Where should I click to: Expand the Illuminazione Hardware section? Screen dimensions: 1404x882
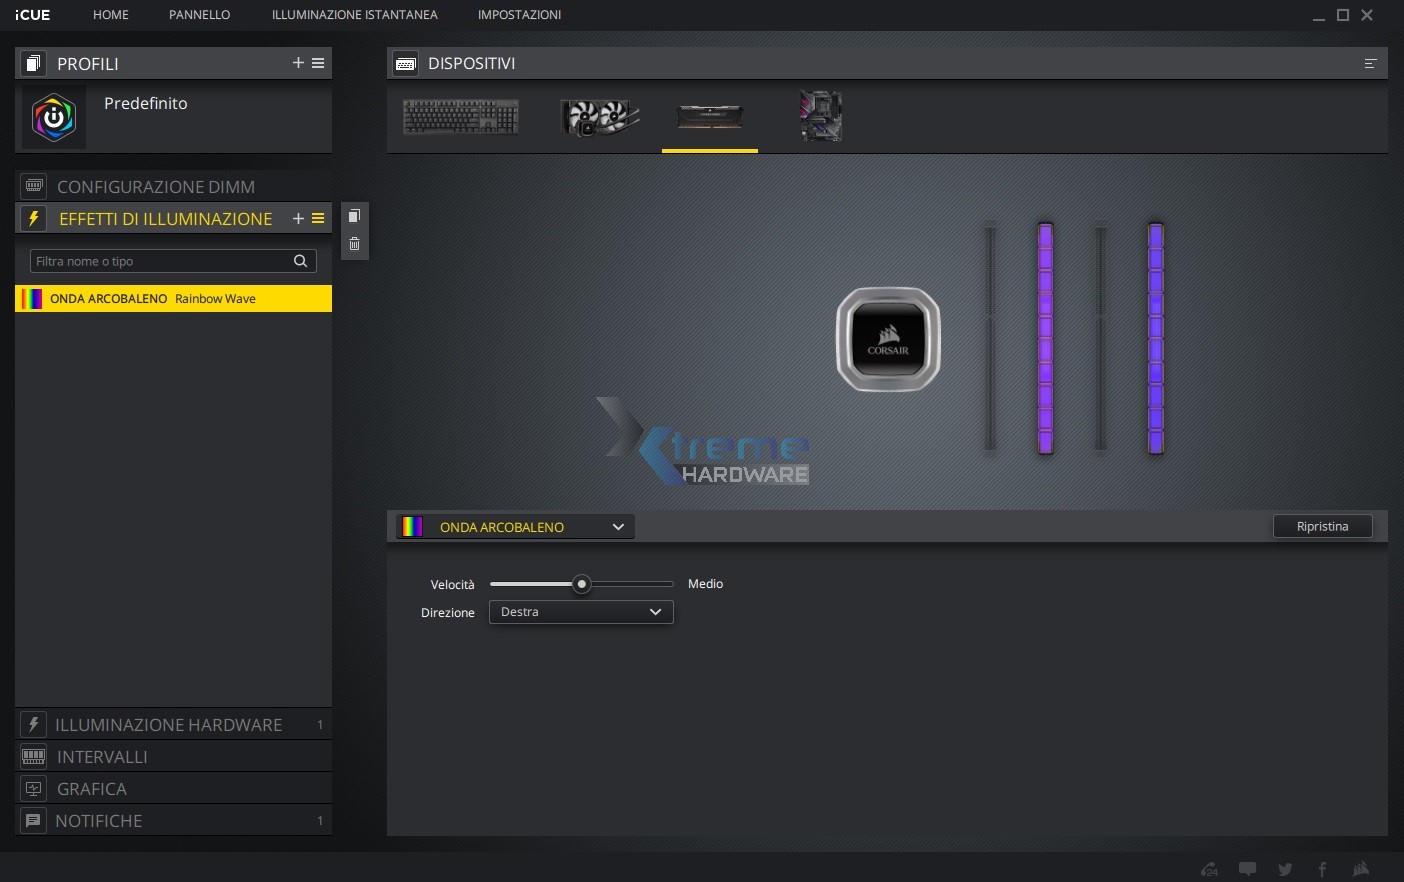(x=168, y=725)
